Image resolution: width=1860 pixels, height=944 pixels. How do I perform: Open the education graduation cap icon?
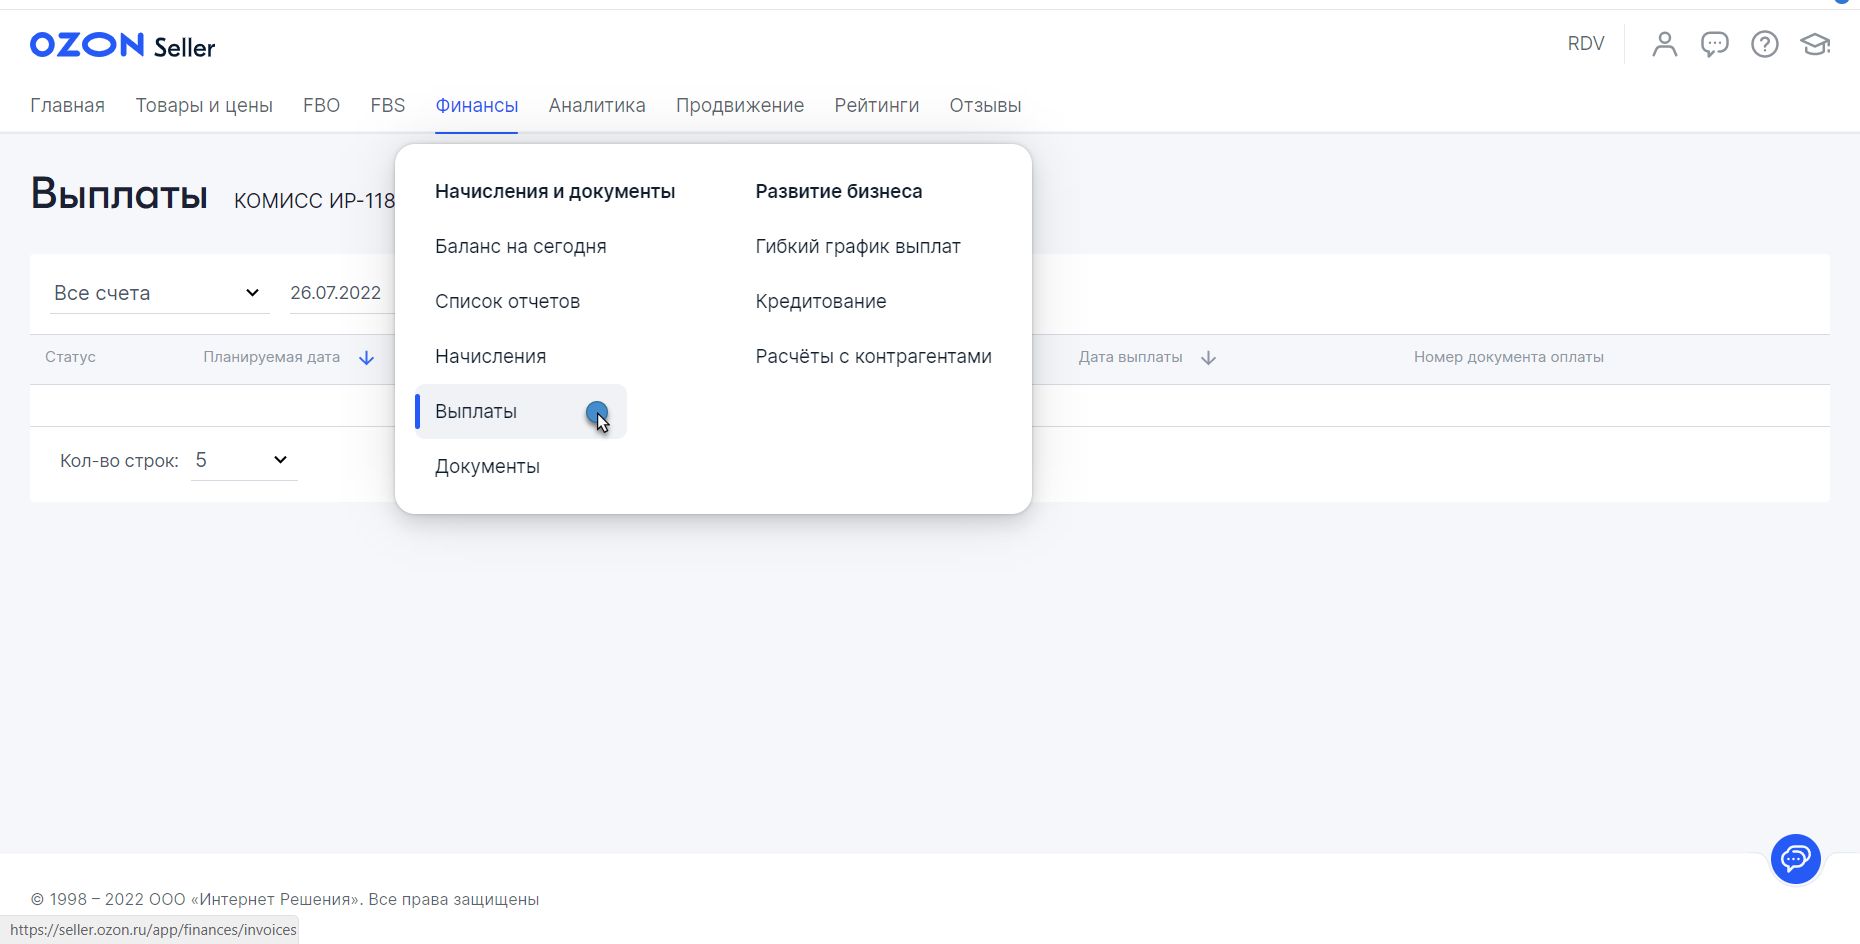(1814, 44)
